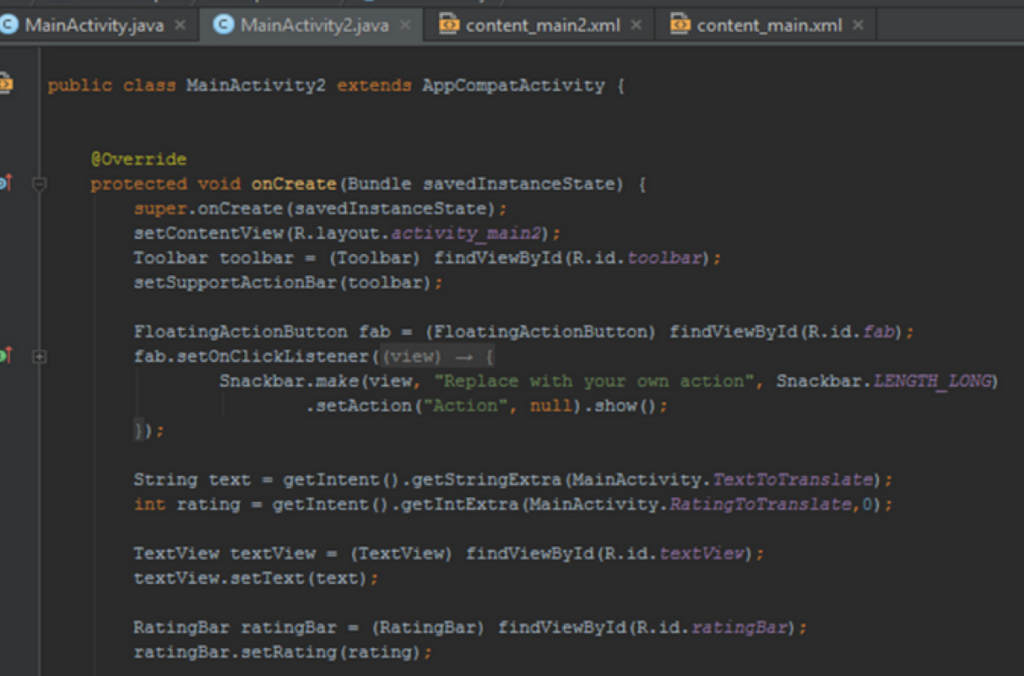Open the content_main2.xml tab

[542, 25]
